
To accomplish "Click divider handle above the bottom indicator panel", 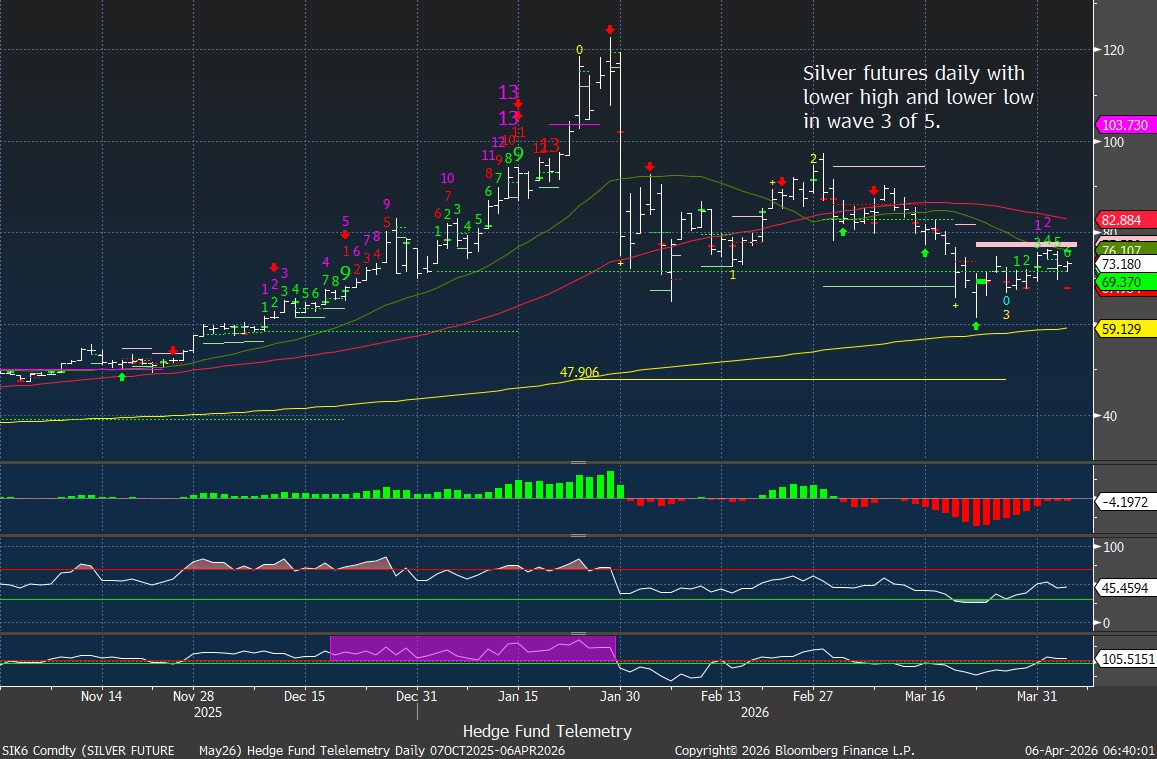I will click(x=578, y=633).
